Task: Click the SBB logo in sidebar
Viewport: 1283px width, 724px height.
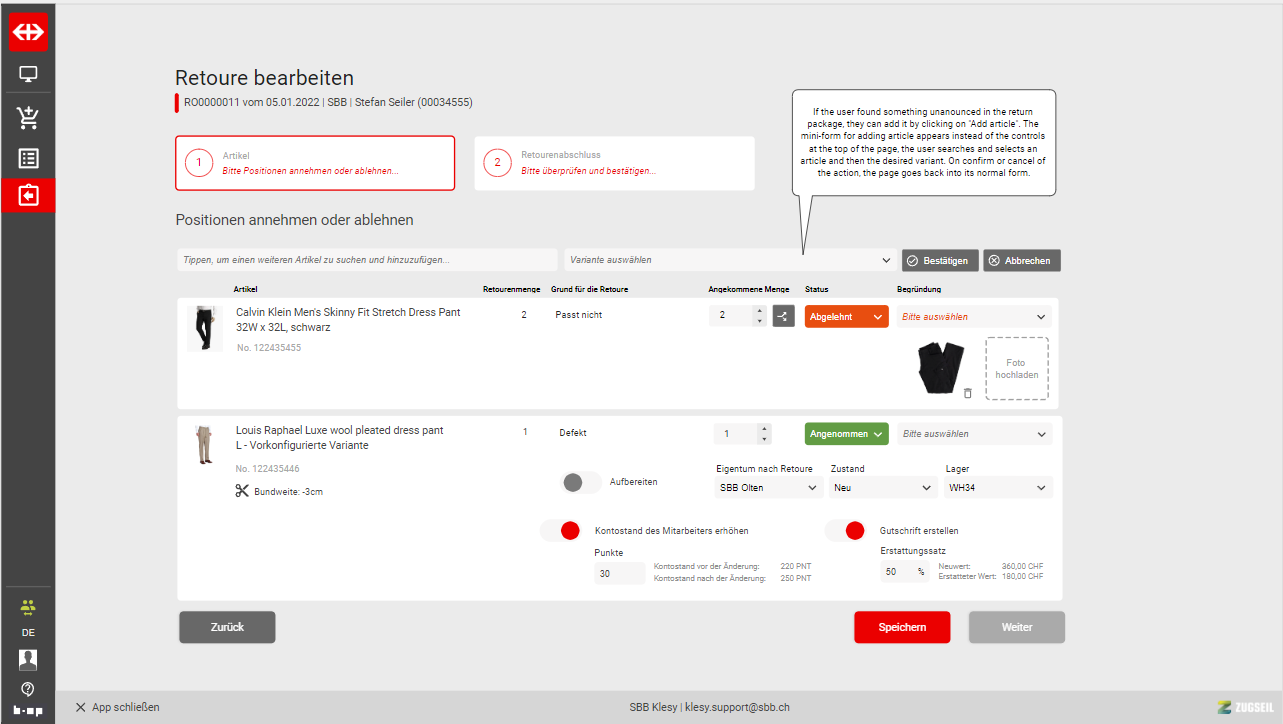Action: [28, 32]
